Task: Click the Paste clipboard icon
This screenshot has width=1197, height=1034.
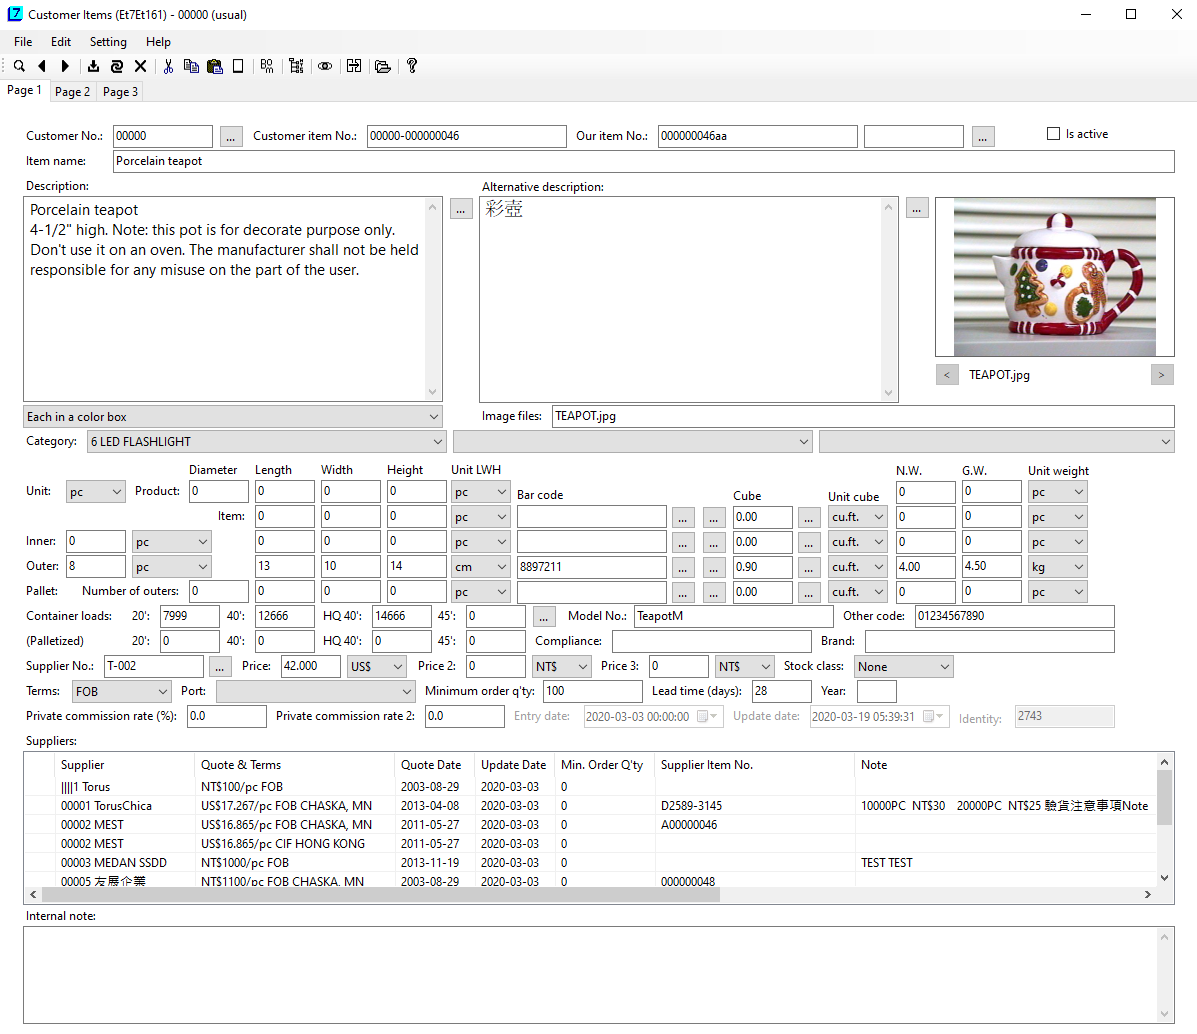Action: coord(215,66)
